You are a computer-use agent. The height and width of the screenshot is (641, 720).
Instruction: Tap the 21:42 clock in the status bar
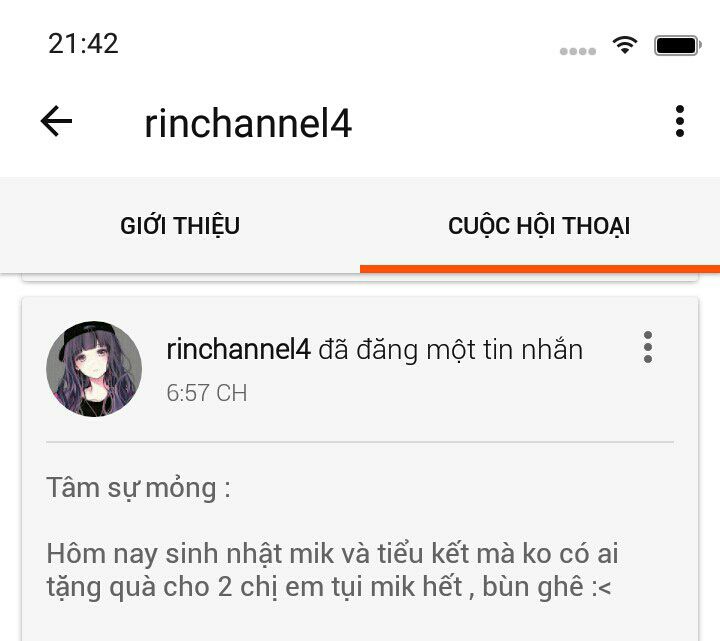(83, 44)
